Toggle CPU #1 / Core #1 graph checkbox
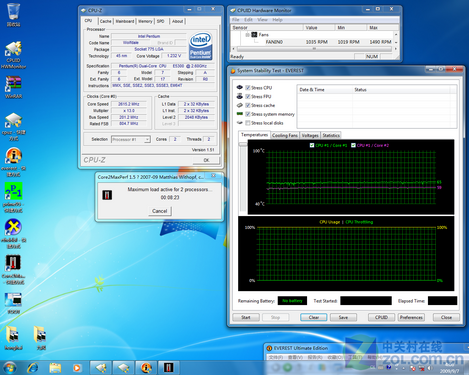Viewport: 469px width, 375px height. 312,145
